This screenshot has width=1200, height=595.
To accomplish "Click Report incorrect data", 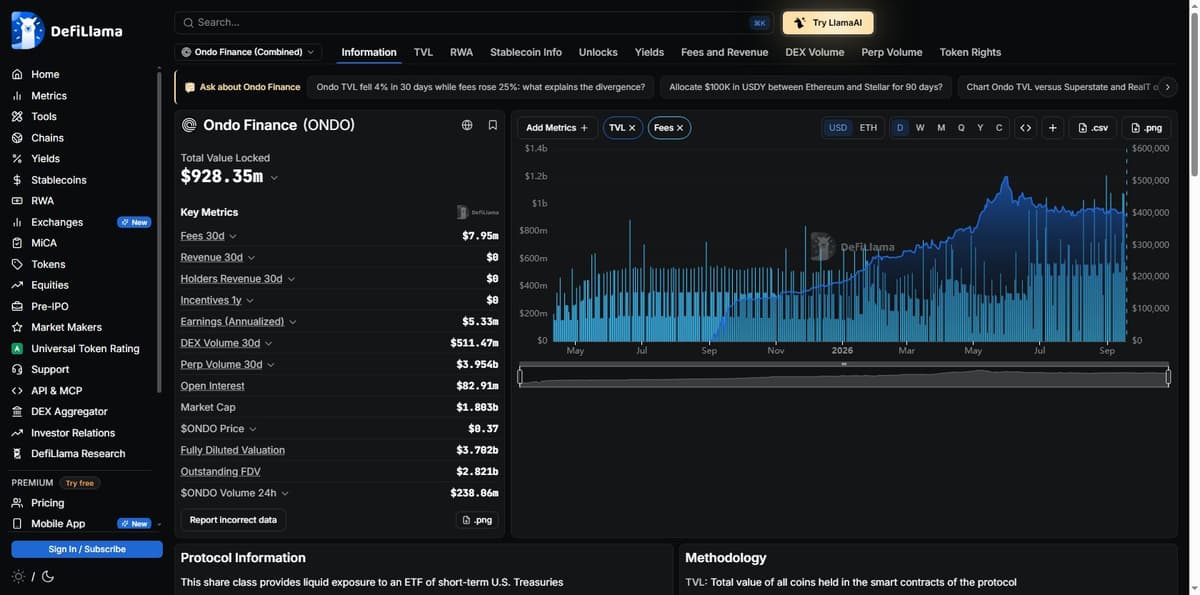I will [233, 520].
